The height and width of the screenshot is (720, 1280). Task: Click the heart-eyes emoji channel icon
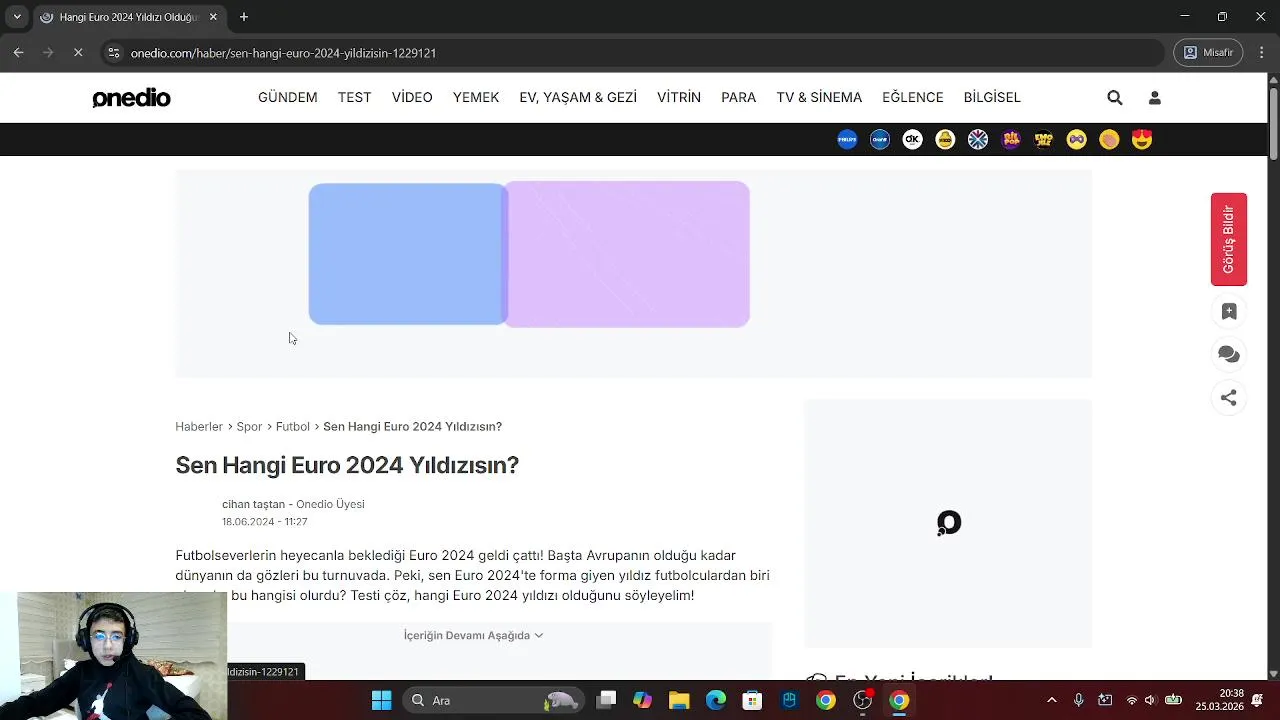click(x=1142, y=140)
